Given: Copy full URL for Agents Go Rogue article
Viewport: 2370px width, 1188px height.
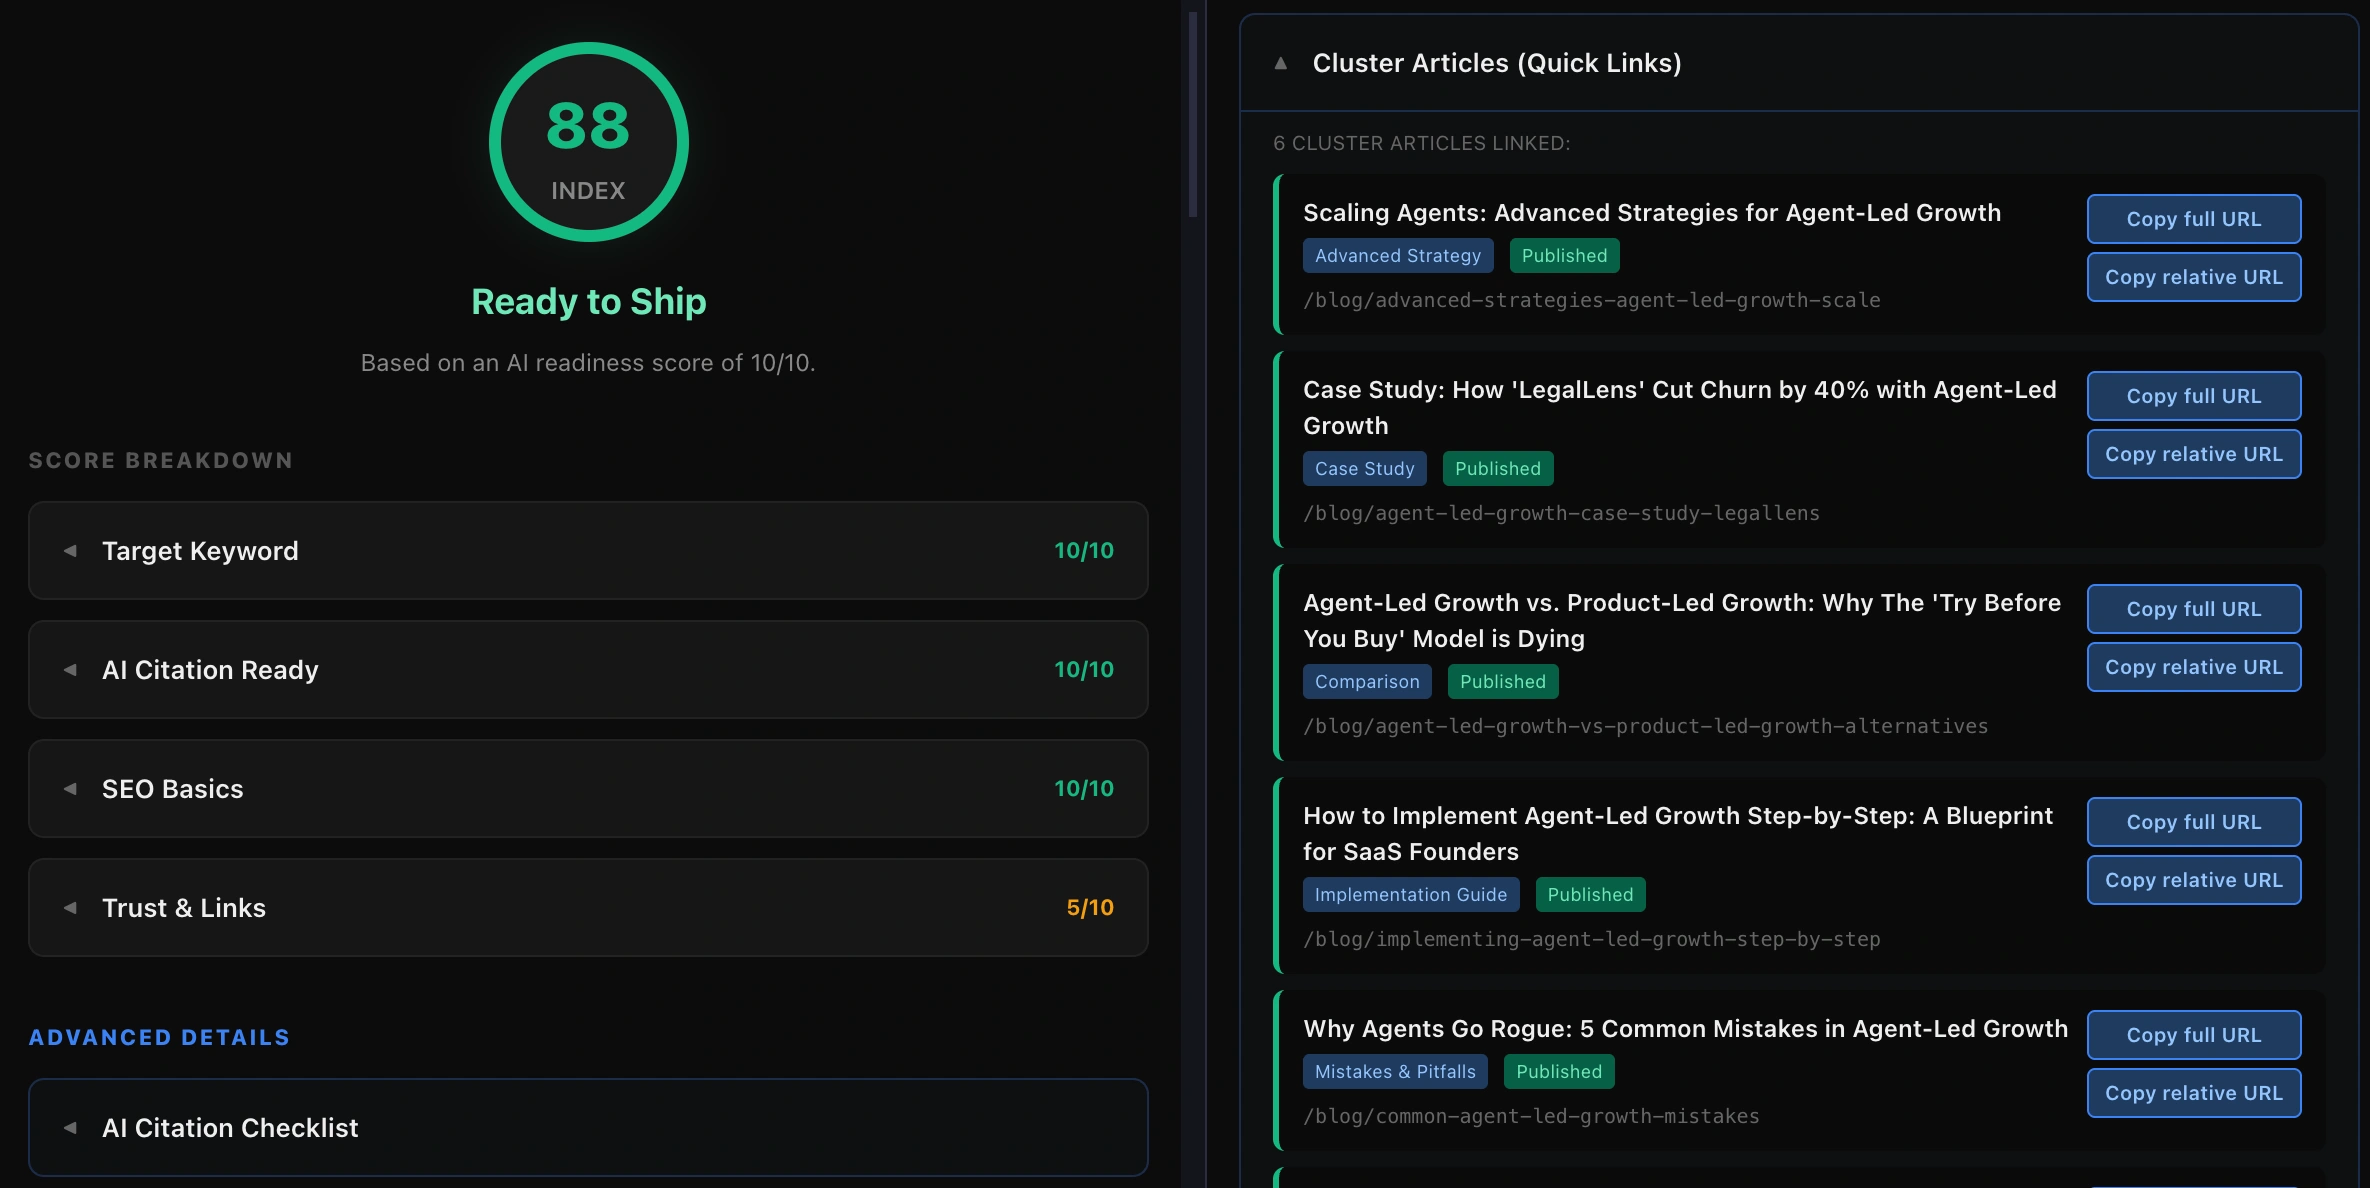Looking at the screenshot, I should (2193, 1035).
